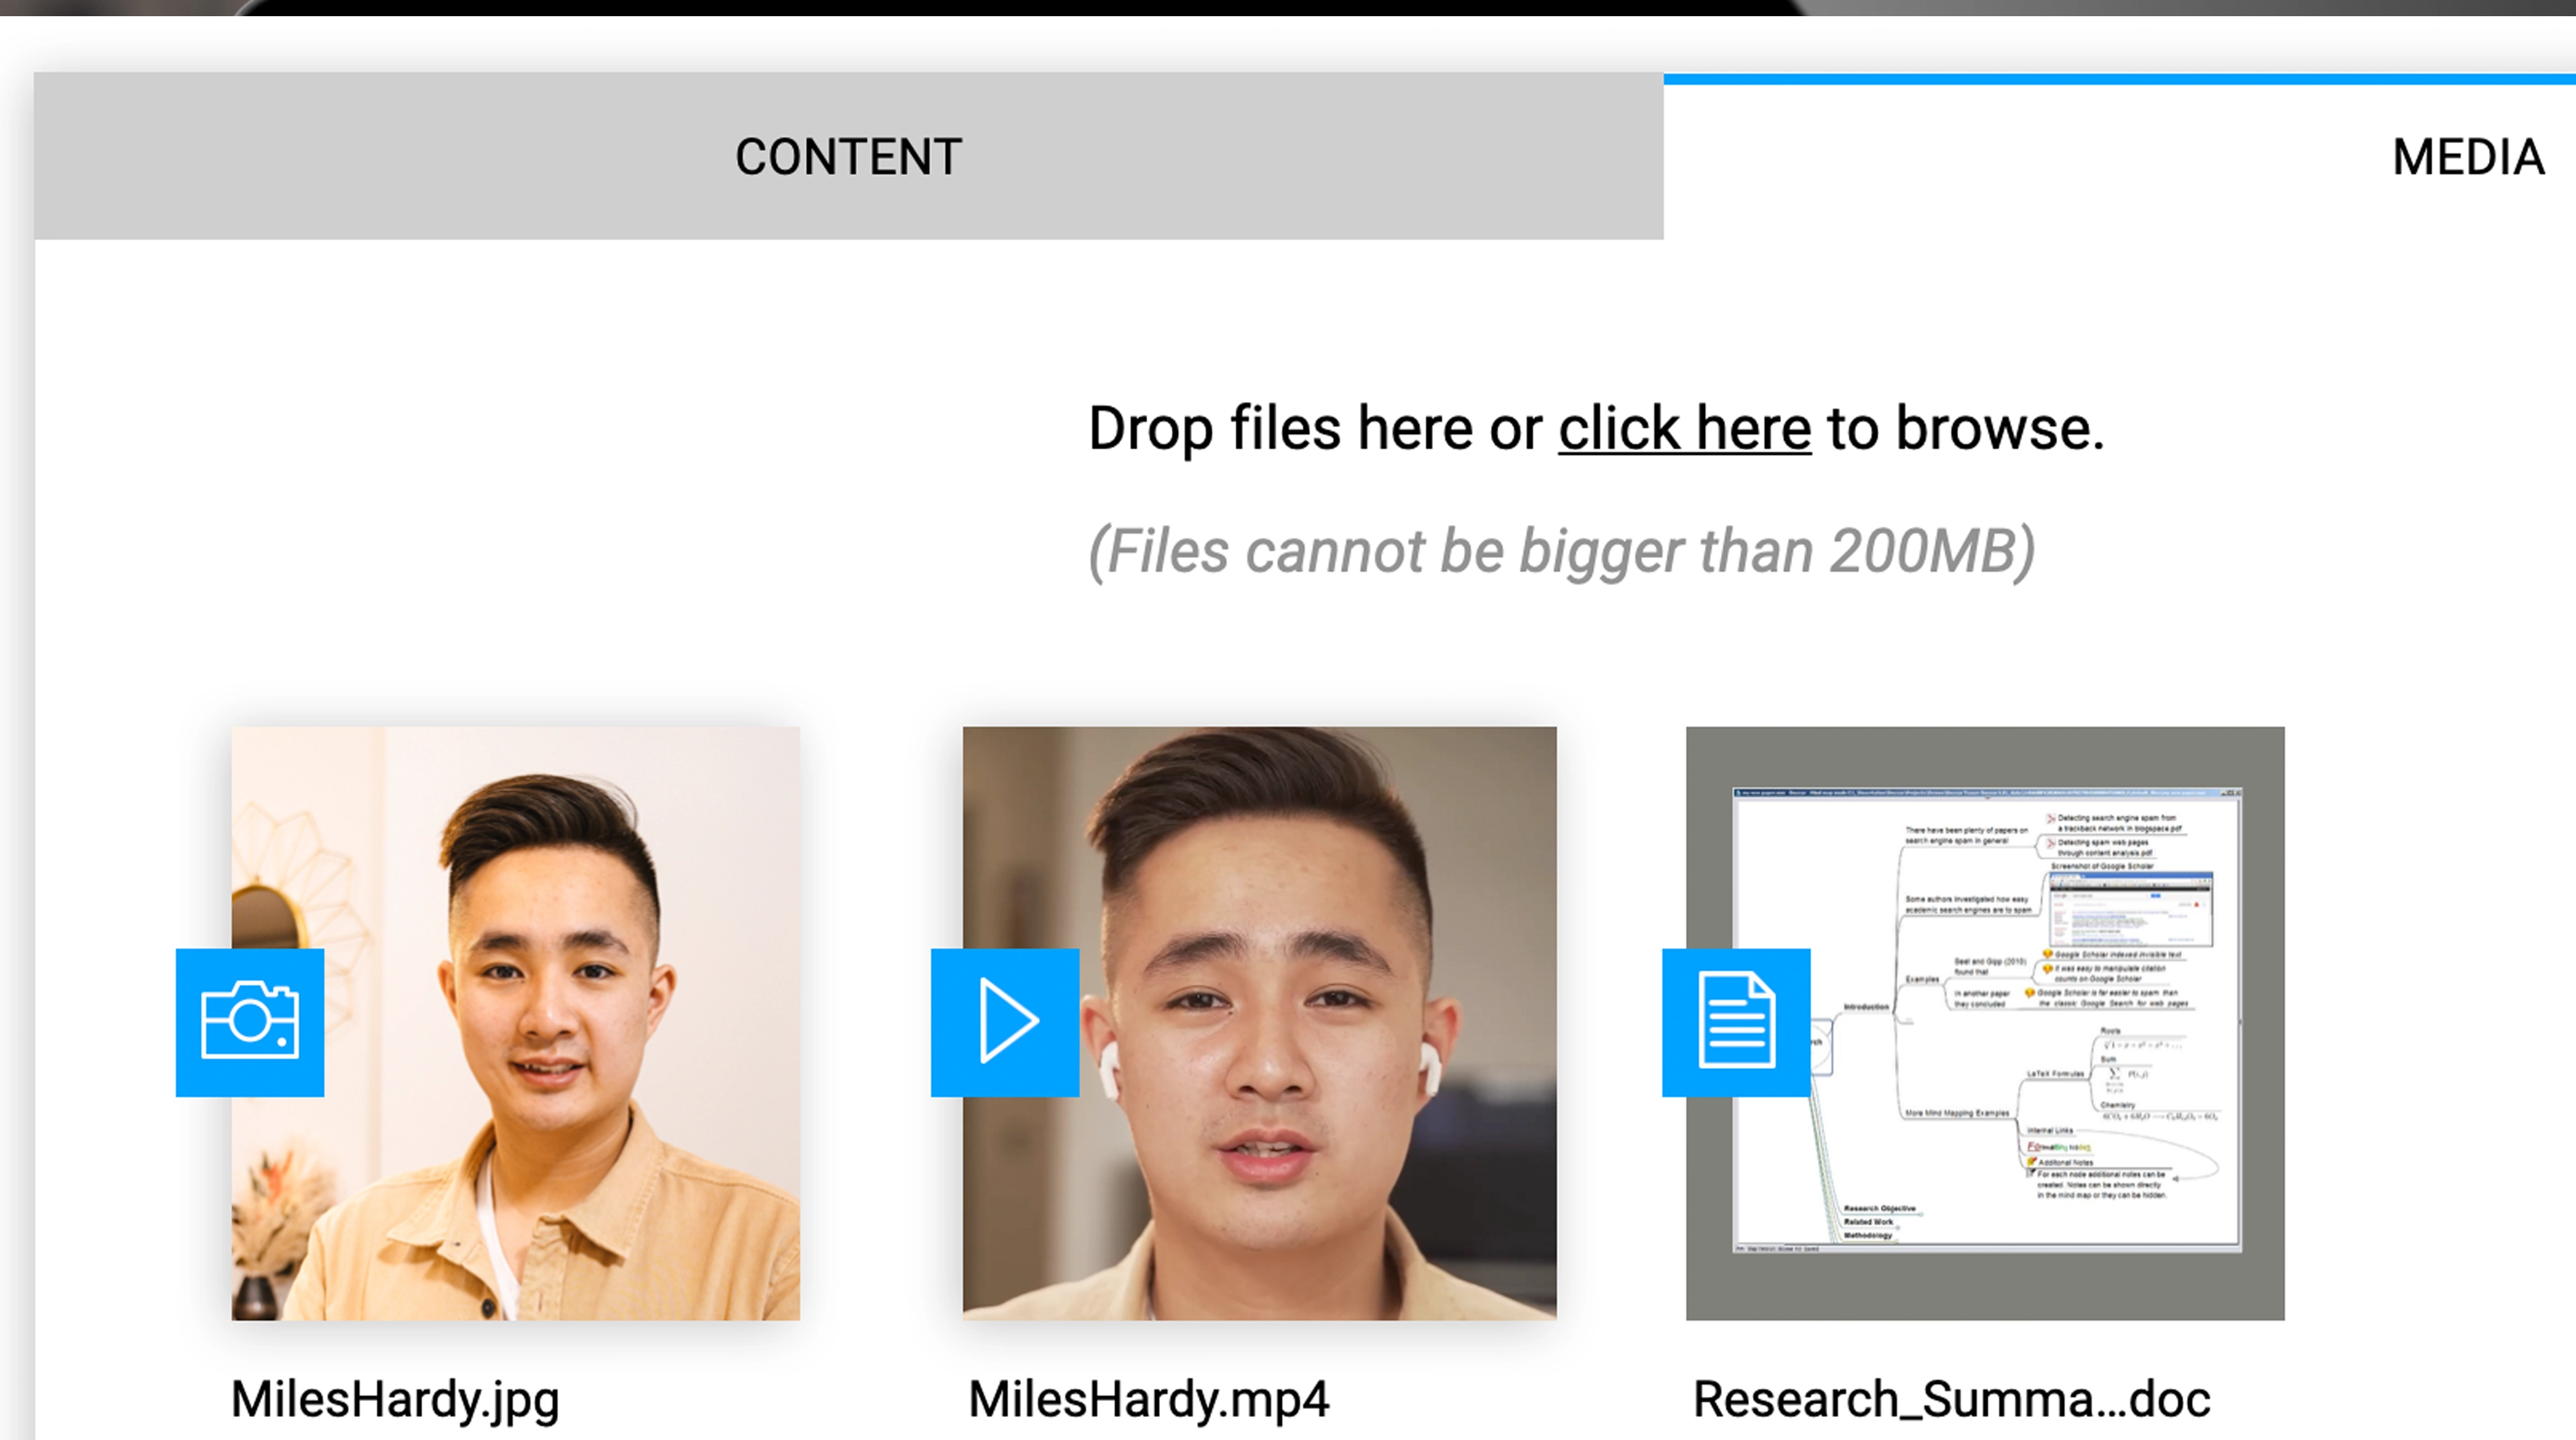
Task: Follow the 'click here' browse link
Action: [1684, 429]
